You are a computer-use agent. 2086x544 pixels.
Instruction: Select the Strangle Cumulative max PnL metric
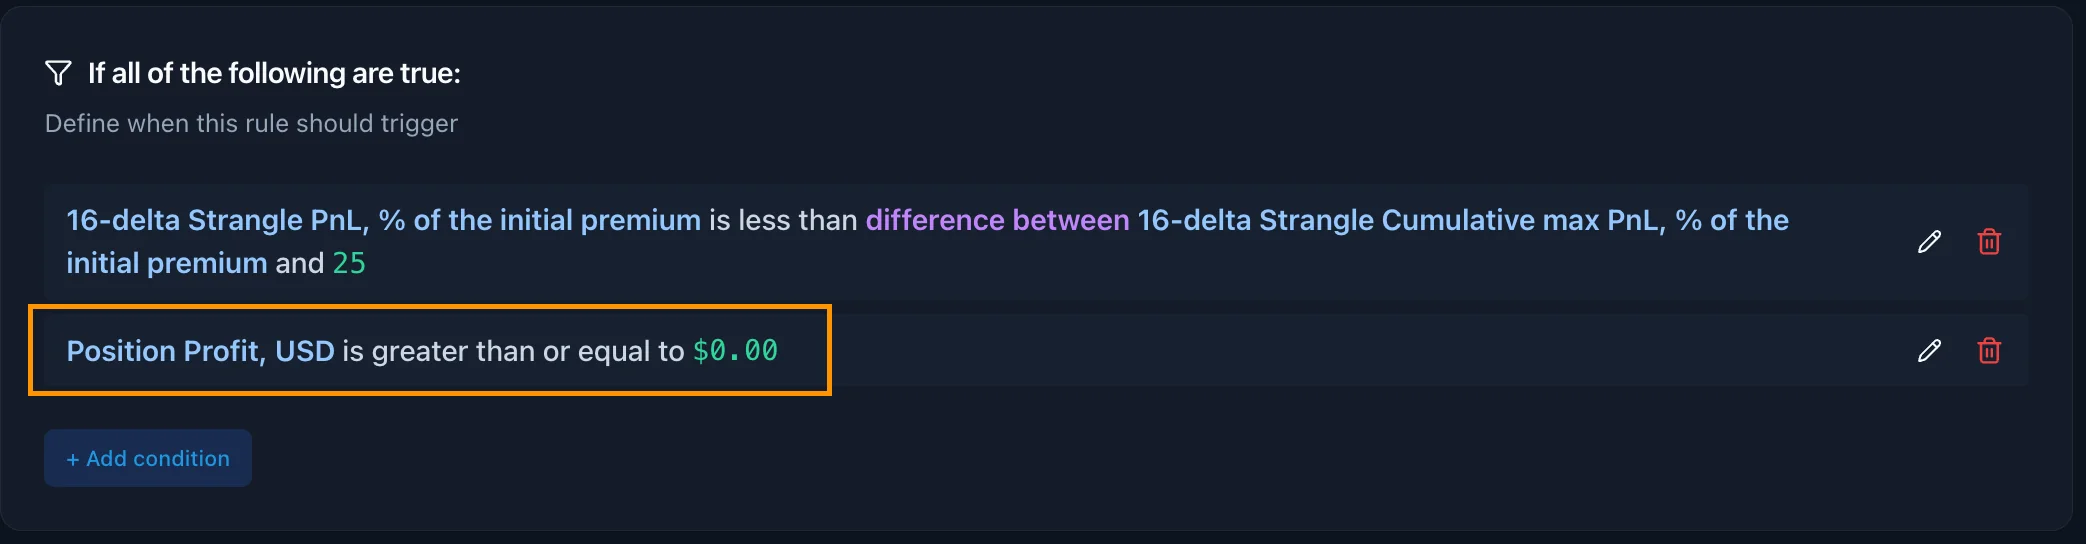click(x=1462, y=220)
